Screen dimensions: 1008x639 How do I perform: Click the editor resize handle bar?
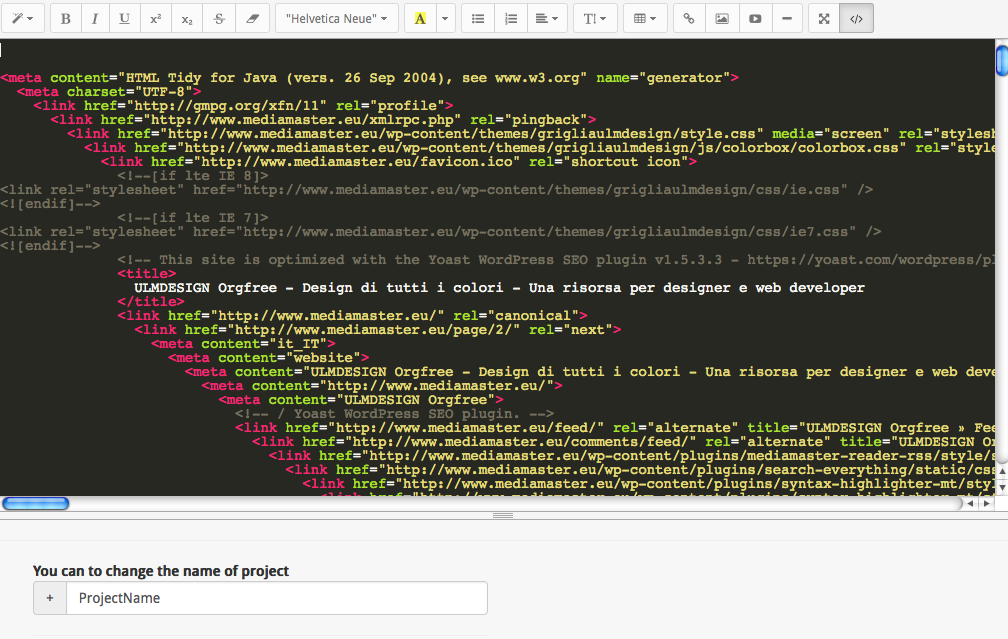[503, 516]
